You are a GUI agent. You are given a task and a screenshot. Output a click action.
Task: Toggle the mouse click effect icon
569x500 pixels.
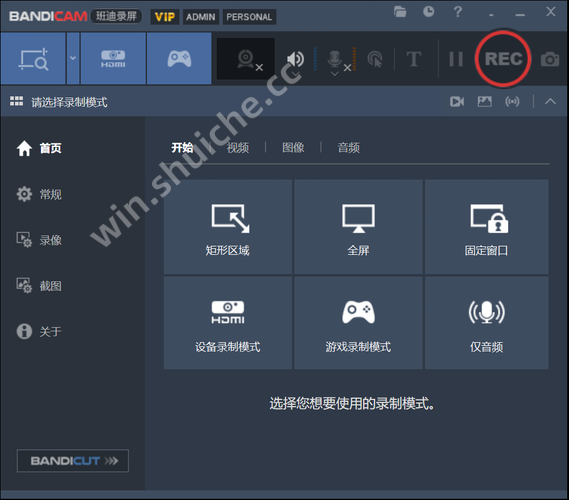375,59
